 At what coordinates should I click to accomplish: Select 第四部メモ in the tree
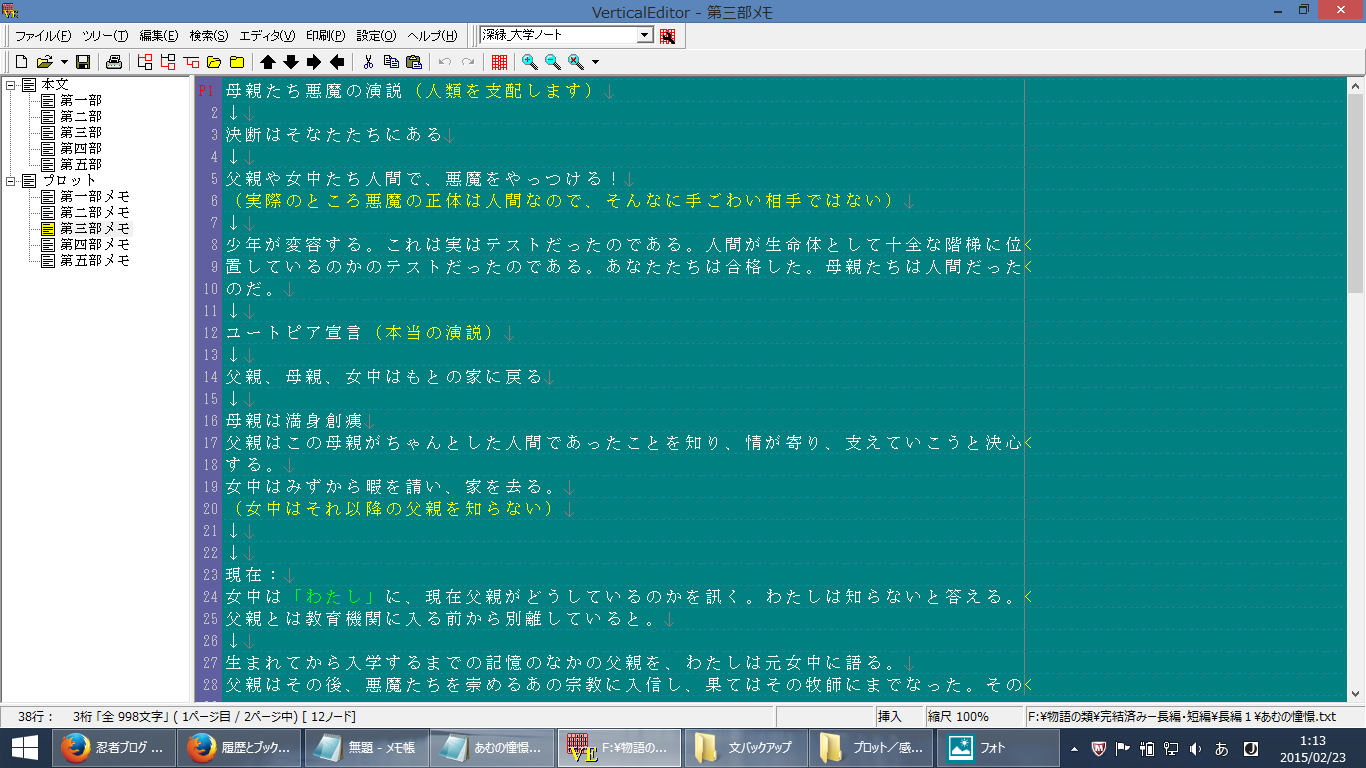[94, 244]
